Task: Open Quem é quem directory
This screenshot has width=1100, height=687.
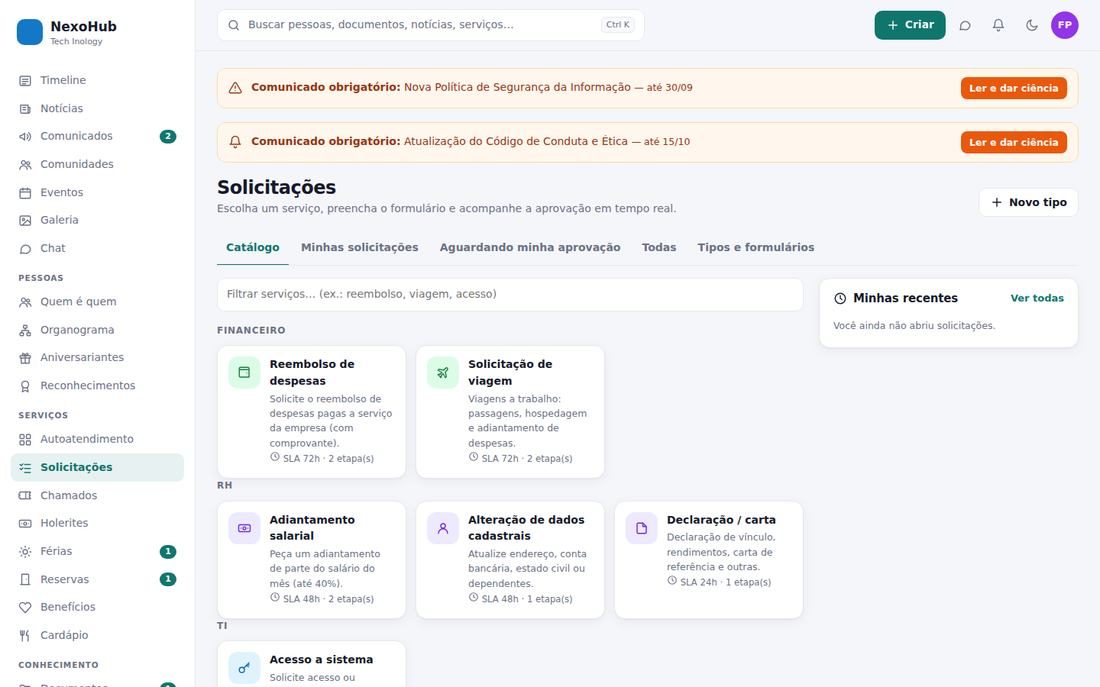Action: (x=97, y=302)
